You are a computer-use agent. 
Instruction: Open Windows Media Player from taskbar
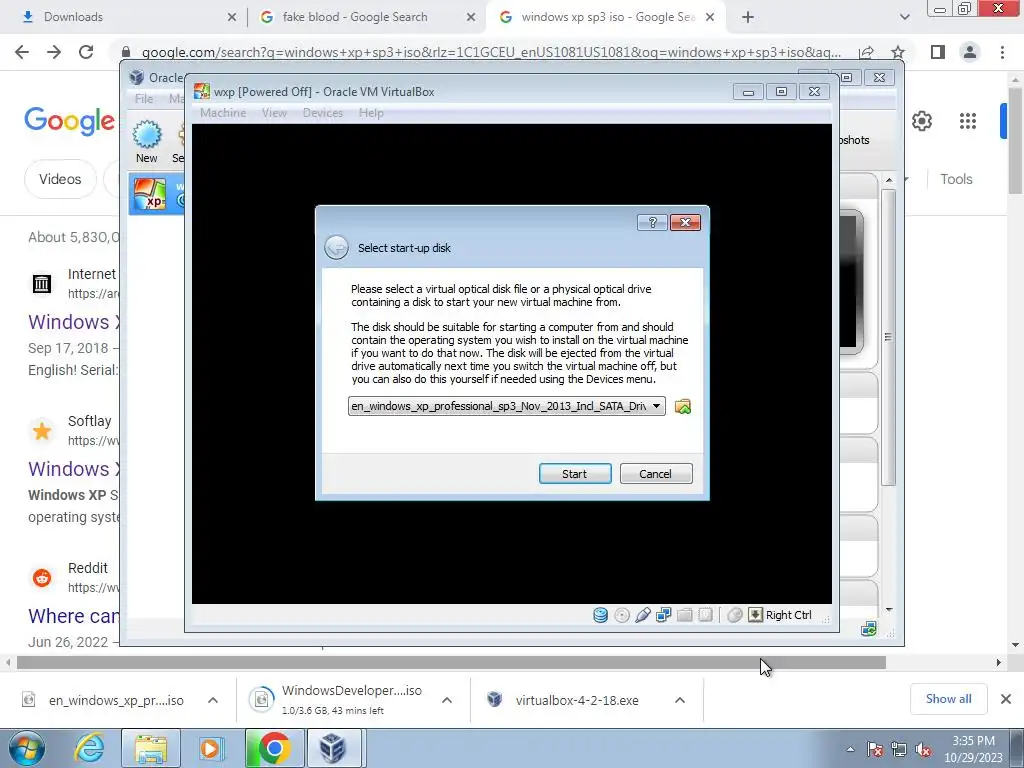(210, 748)
